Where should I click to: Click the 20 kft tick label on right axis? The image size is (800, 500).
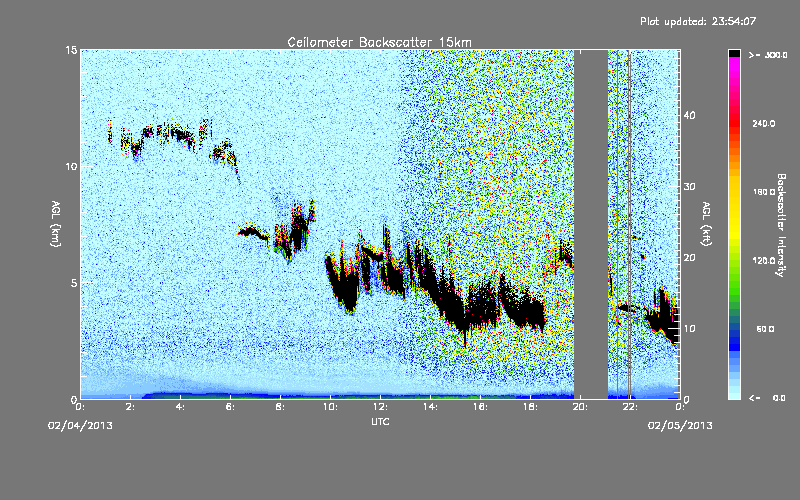tap(689, 258)
